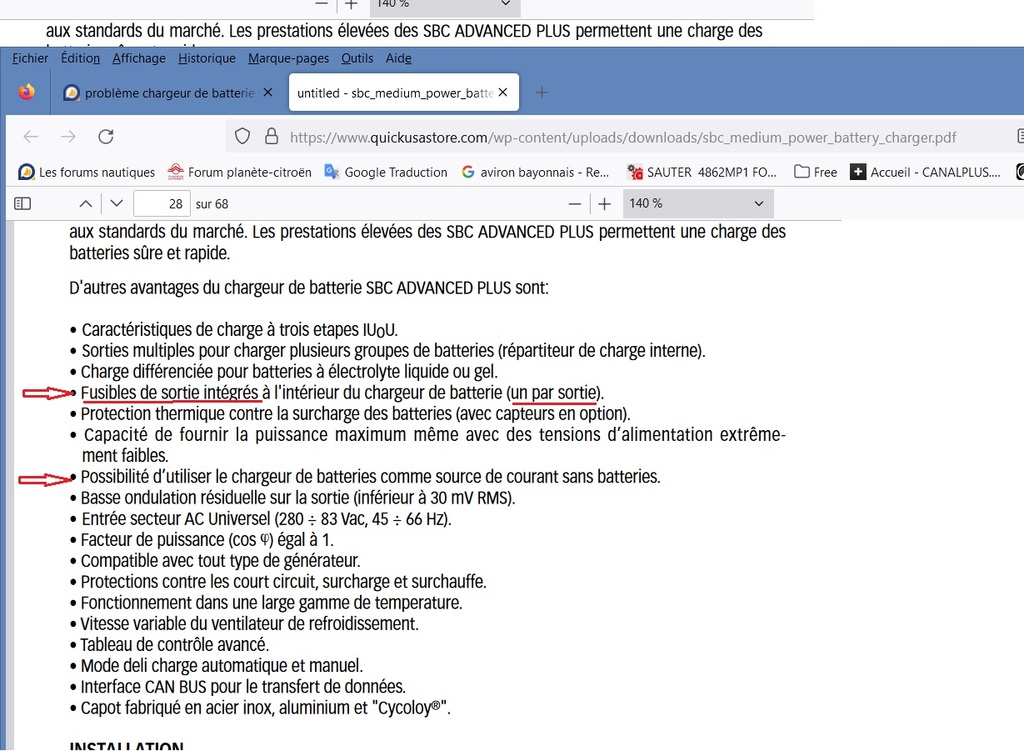Open the Outils menu
The image size is (1024, 751).
357,58
